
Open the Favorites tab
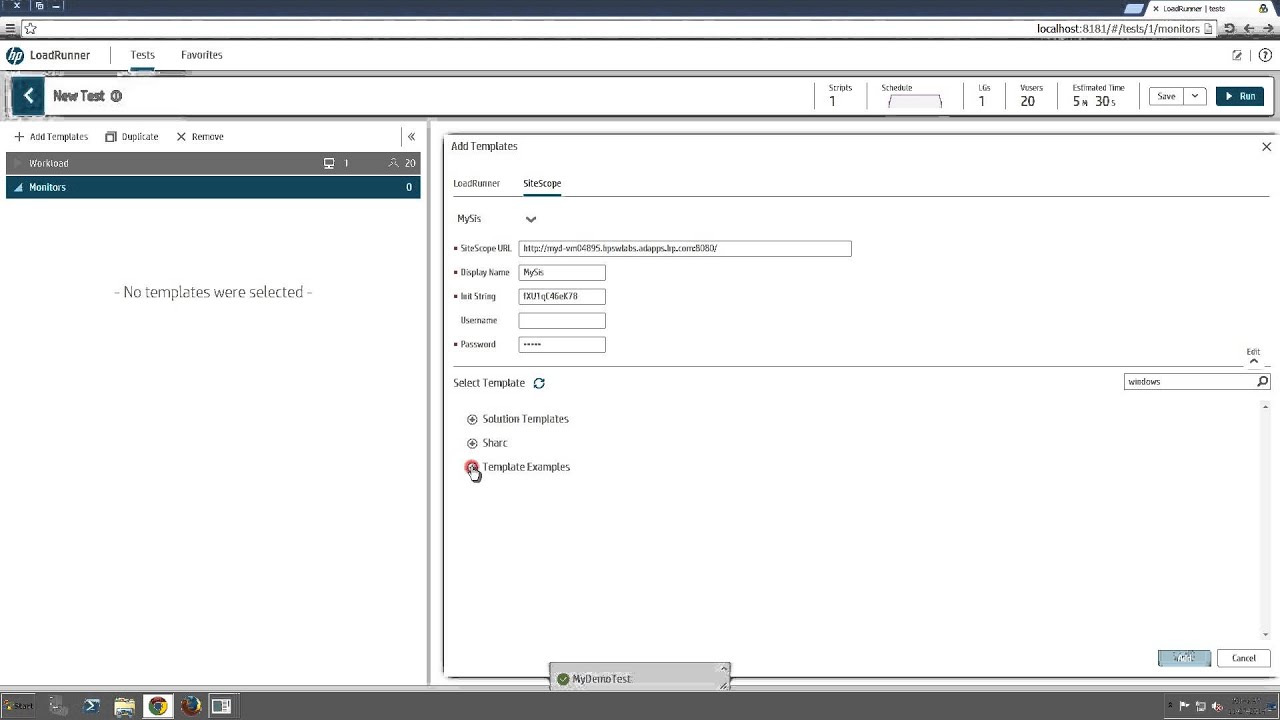[202, 56]
